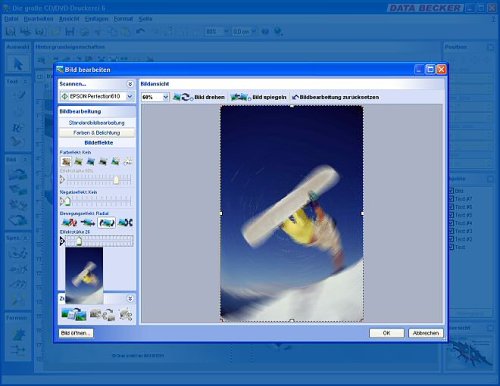Open the 60% zoom dropdown in Bildansicht

pyautogui.click(x=165, y=97)
